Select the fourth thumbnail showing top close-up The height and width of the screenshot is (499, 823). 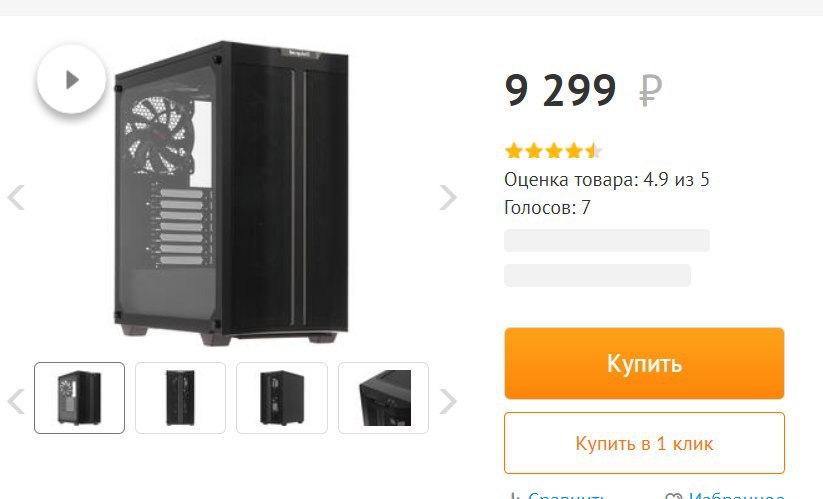point(383,398)
